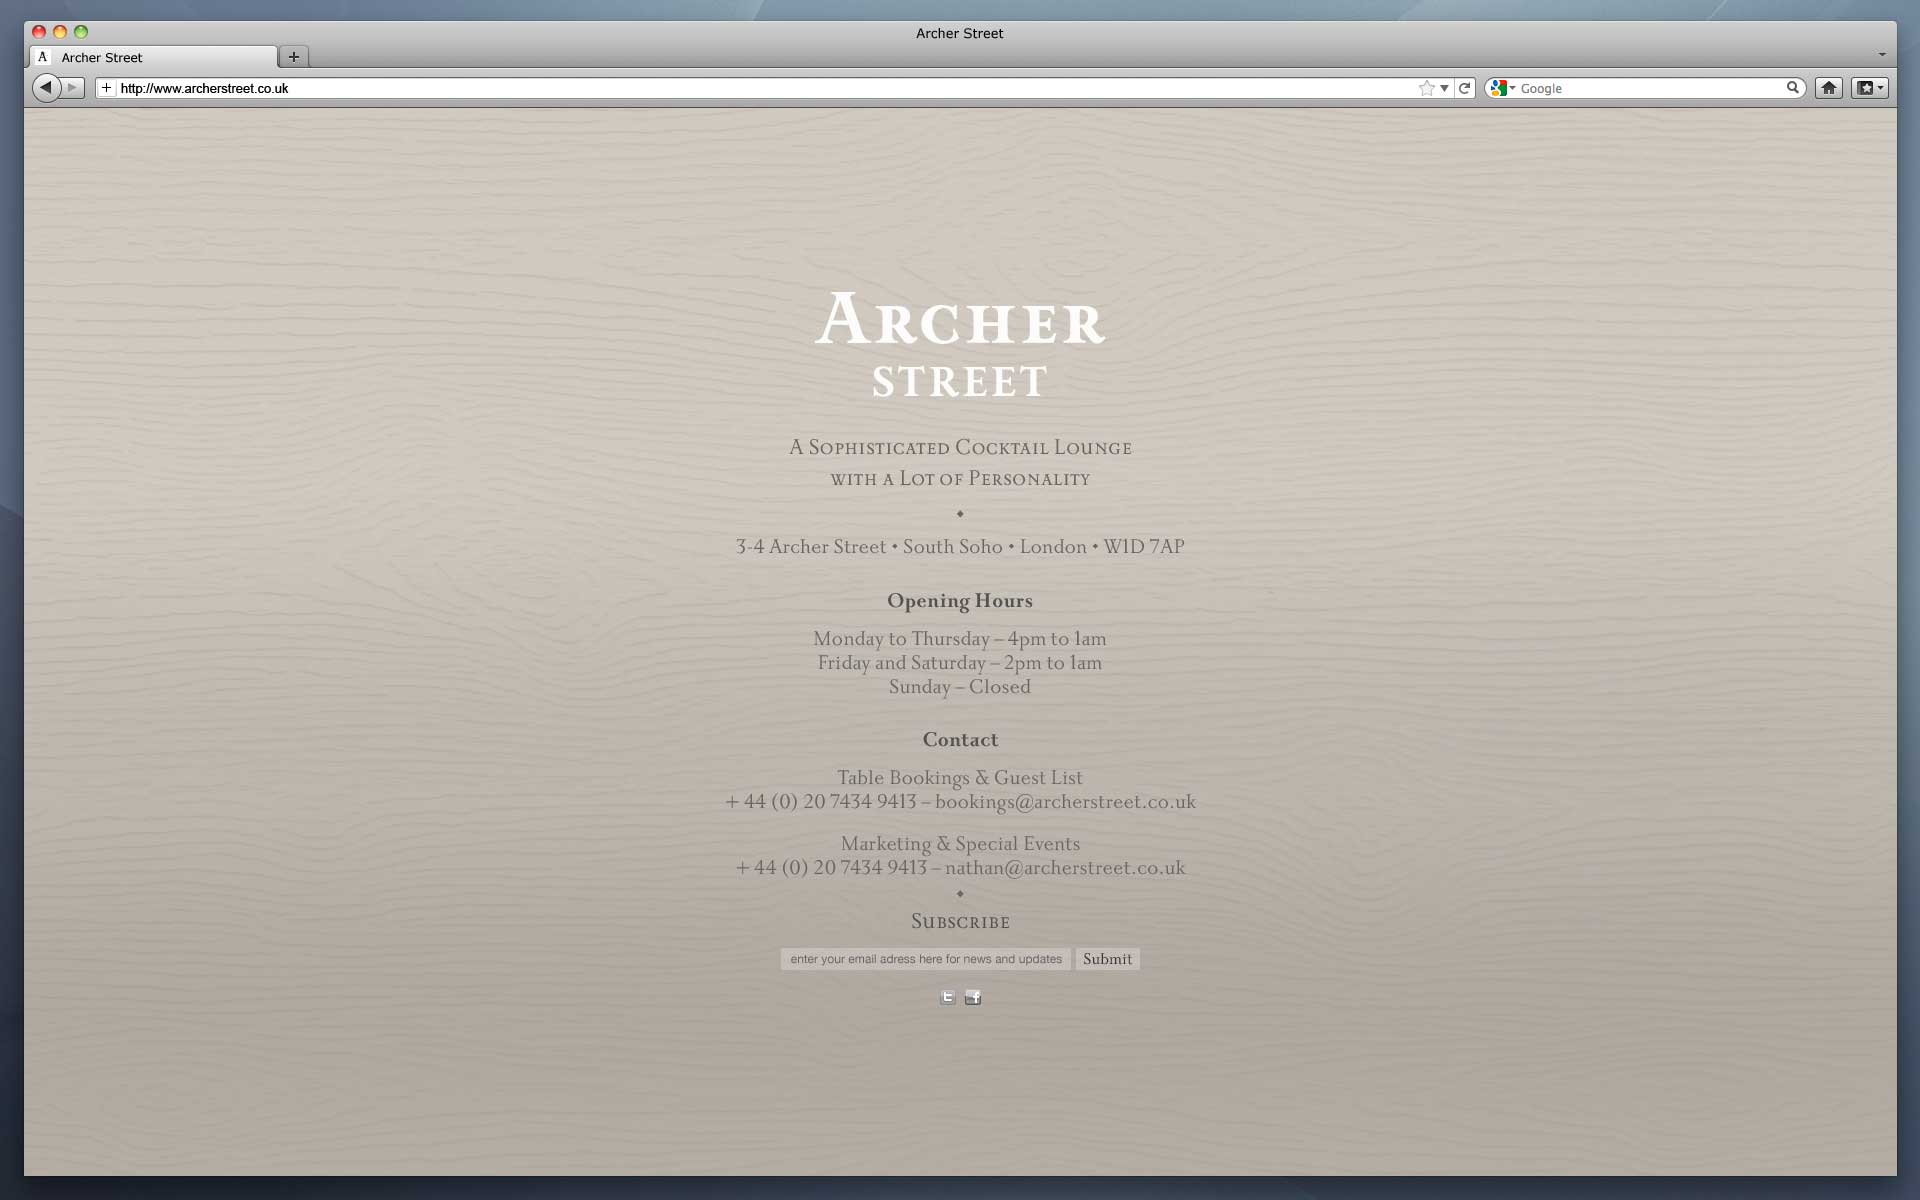Click the Submit subscribe button
1920x1200 pixels.
1107,959
